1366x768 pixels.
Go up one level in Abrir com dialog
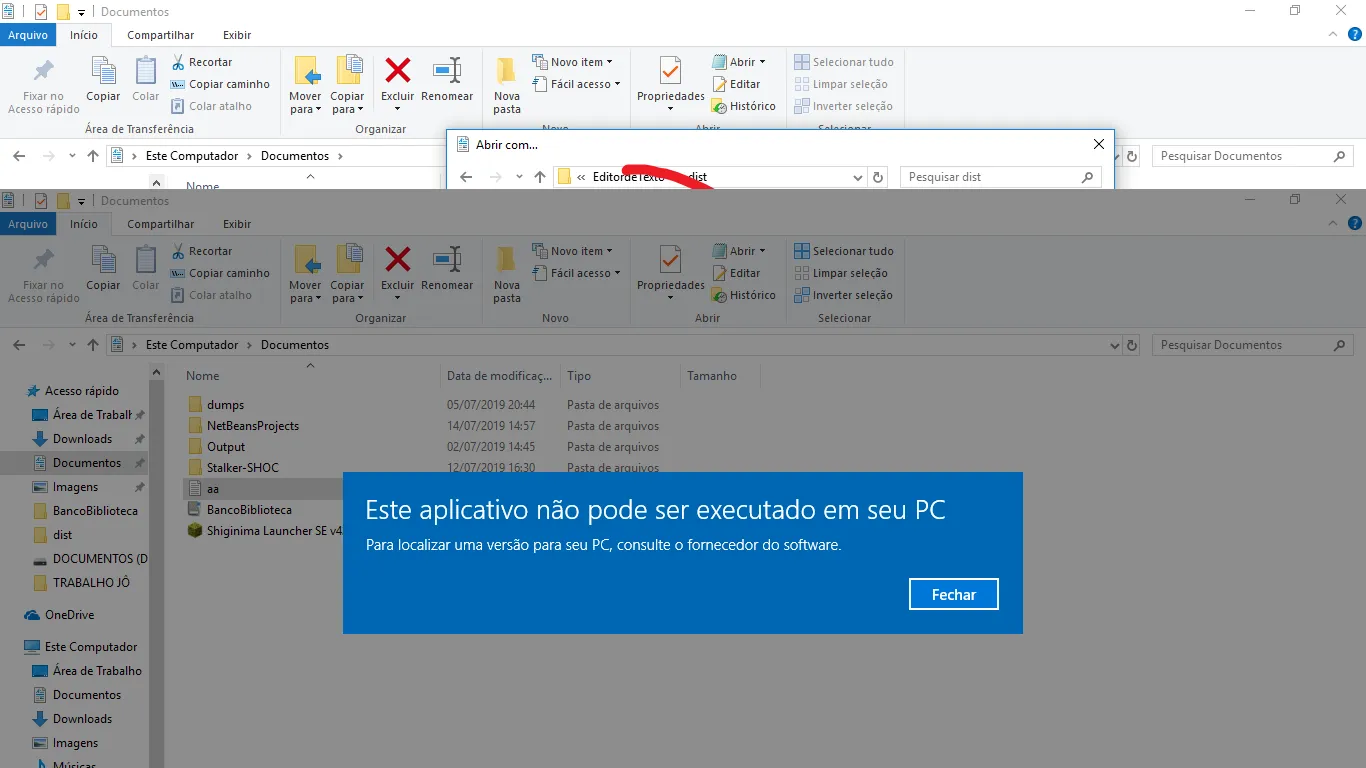pyautogui.click(x=540, y=177)
